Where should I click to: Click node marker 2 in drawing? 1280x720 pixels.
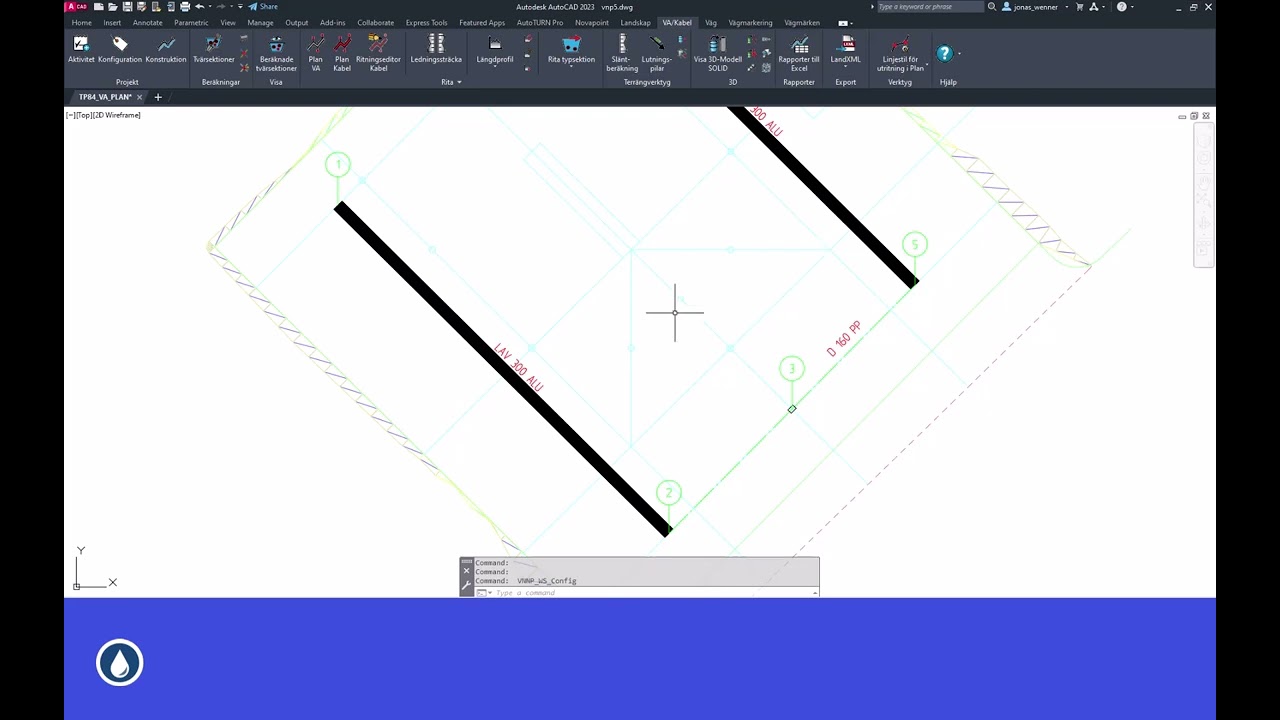pyautogui.click(x=669, y=493)
